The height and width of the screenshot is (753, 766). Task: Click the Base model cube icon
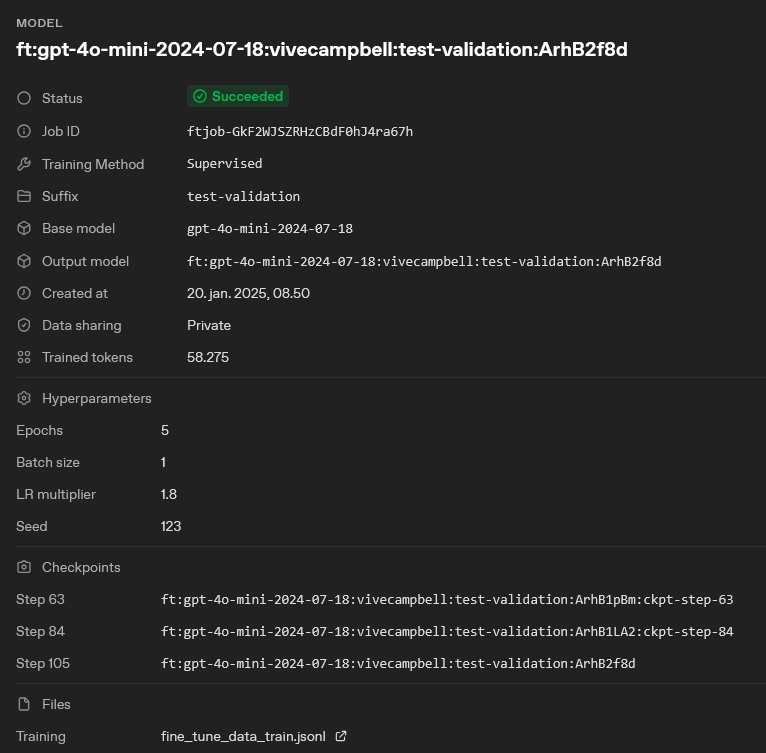coord(24,228)
